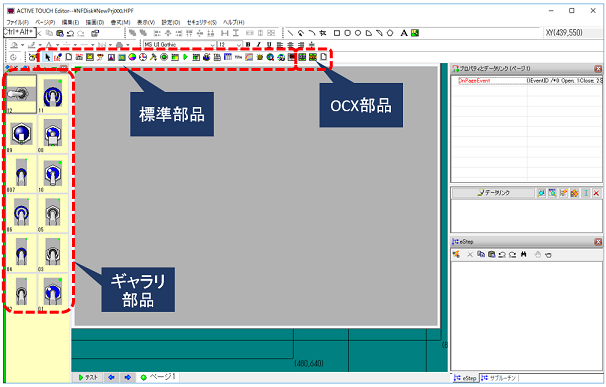Click the color image tool beside text tool
The width and height of the screenshot is (606, 387).
tap(415, 33)
